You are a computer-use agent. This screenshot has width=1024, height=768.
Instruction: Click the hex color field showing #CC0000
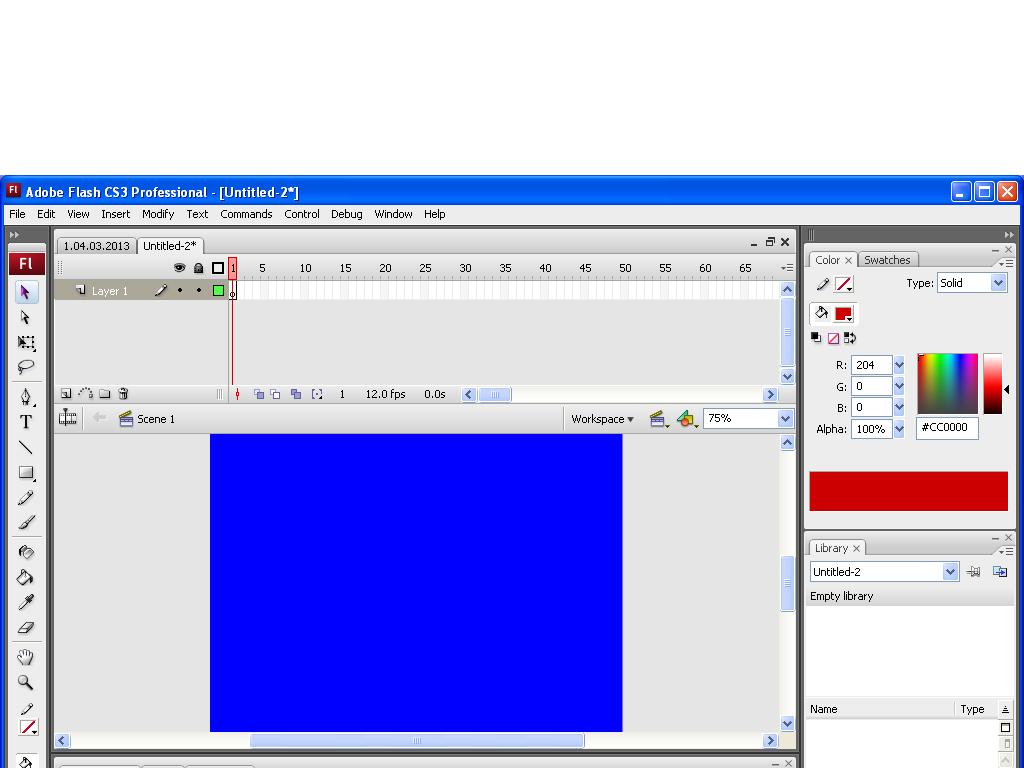click(x=946, y=428)
